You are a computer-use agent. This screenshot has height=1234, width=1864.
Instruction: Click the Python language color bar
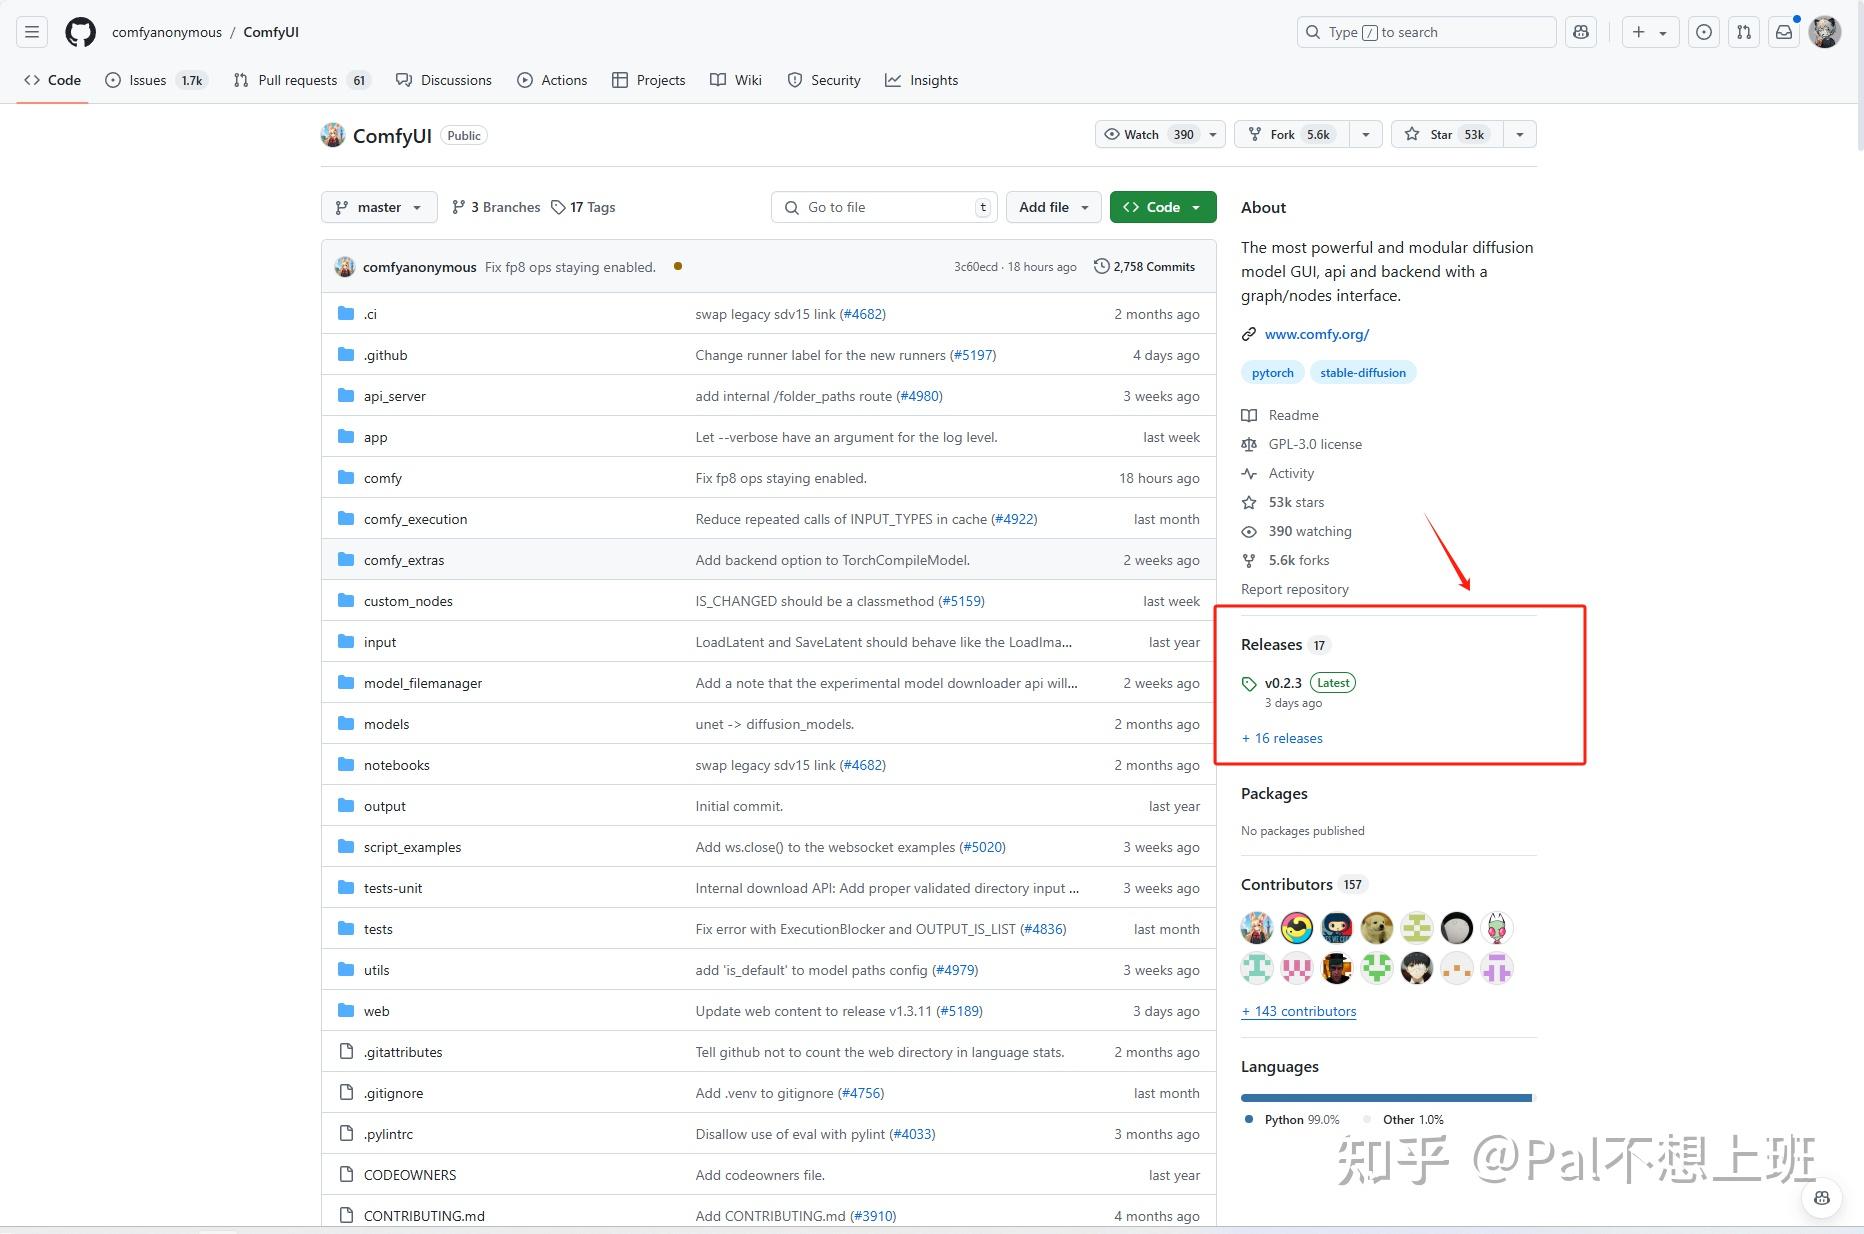pyautogui.click(x=1385, y=1097)
